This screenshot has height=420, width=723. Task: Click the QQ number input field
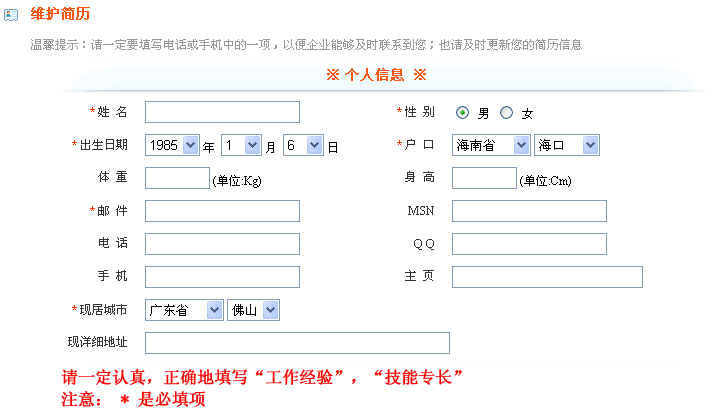pos(529,244)
